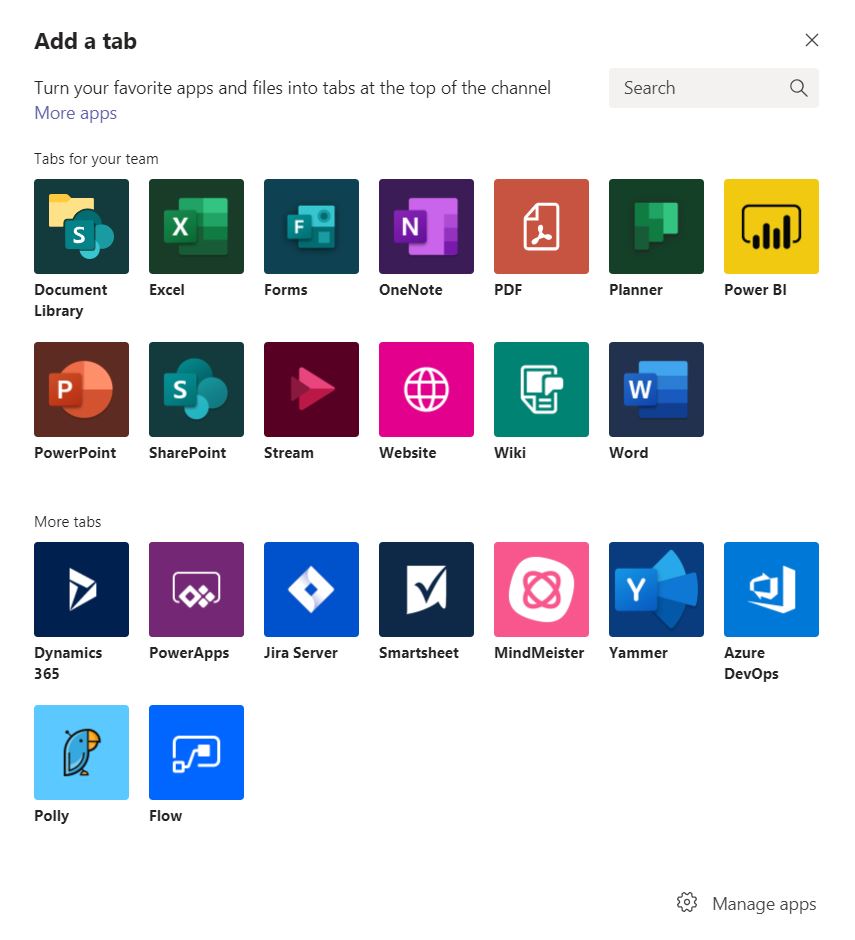Viewport: 855px width, 940px height.
Task: Select the Excel app tile
Action: [197, 227]
